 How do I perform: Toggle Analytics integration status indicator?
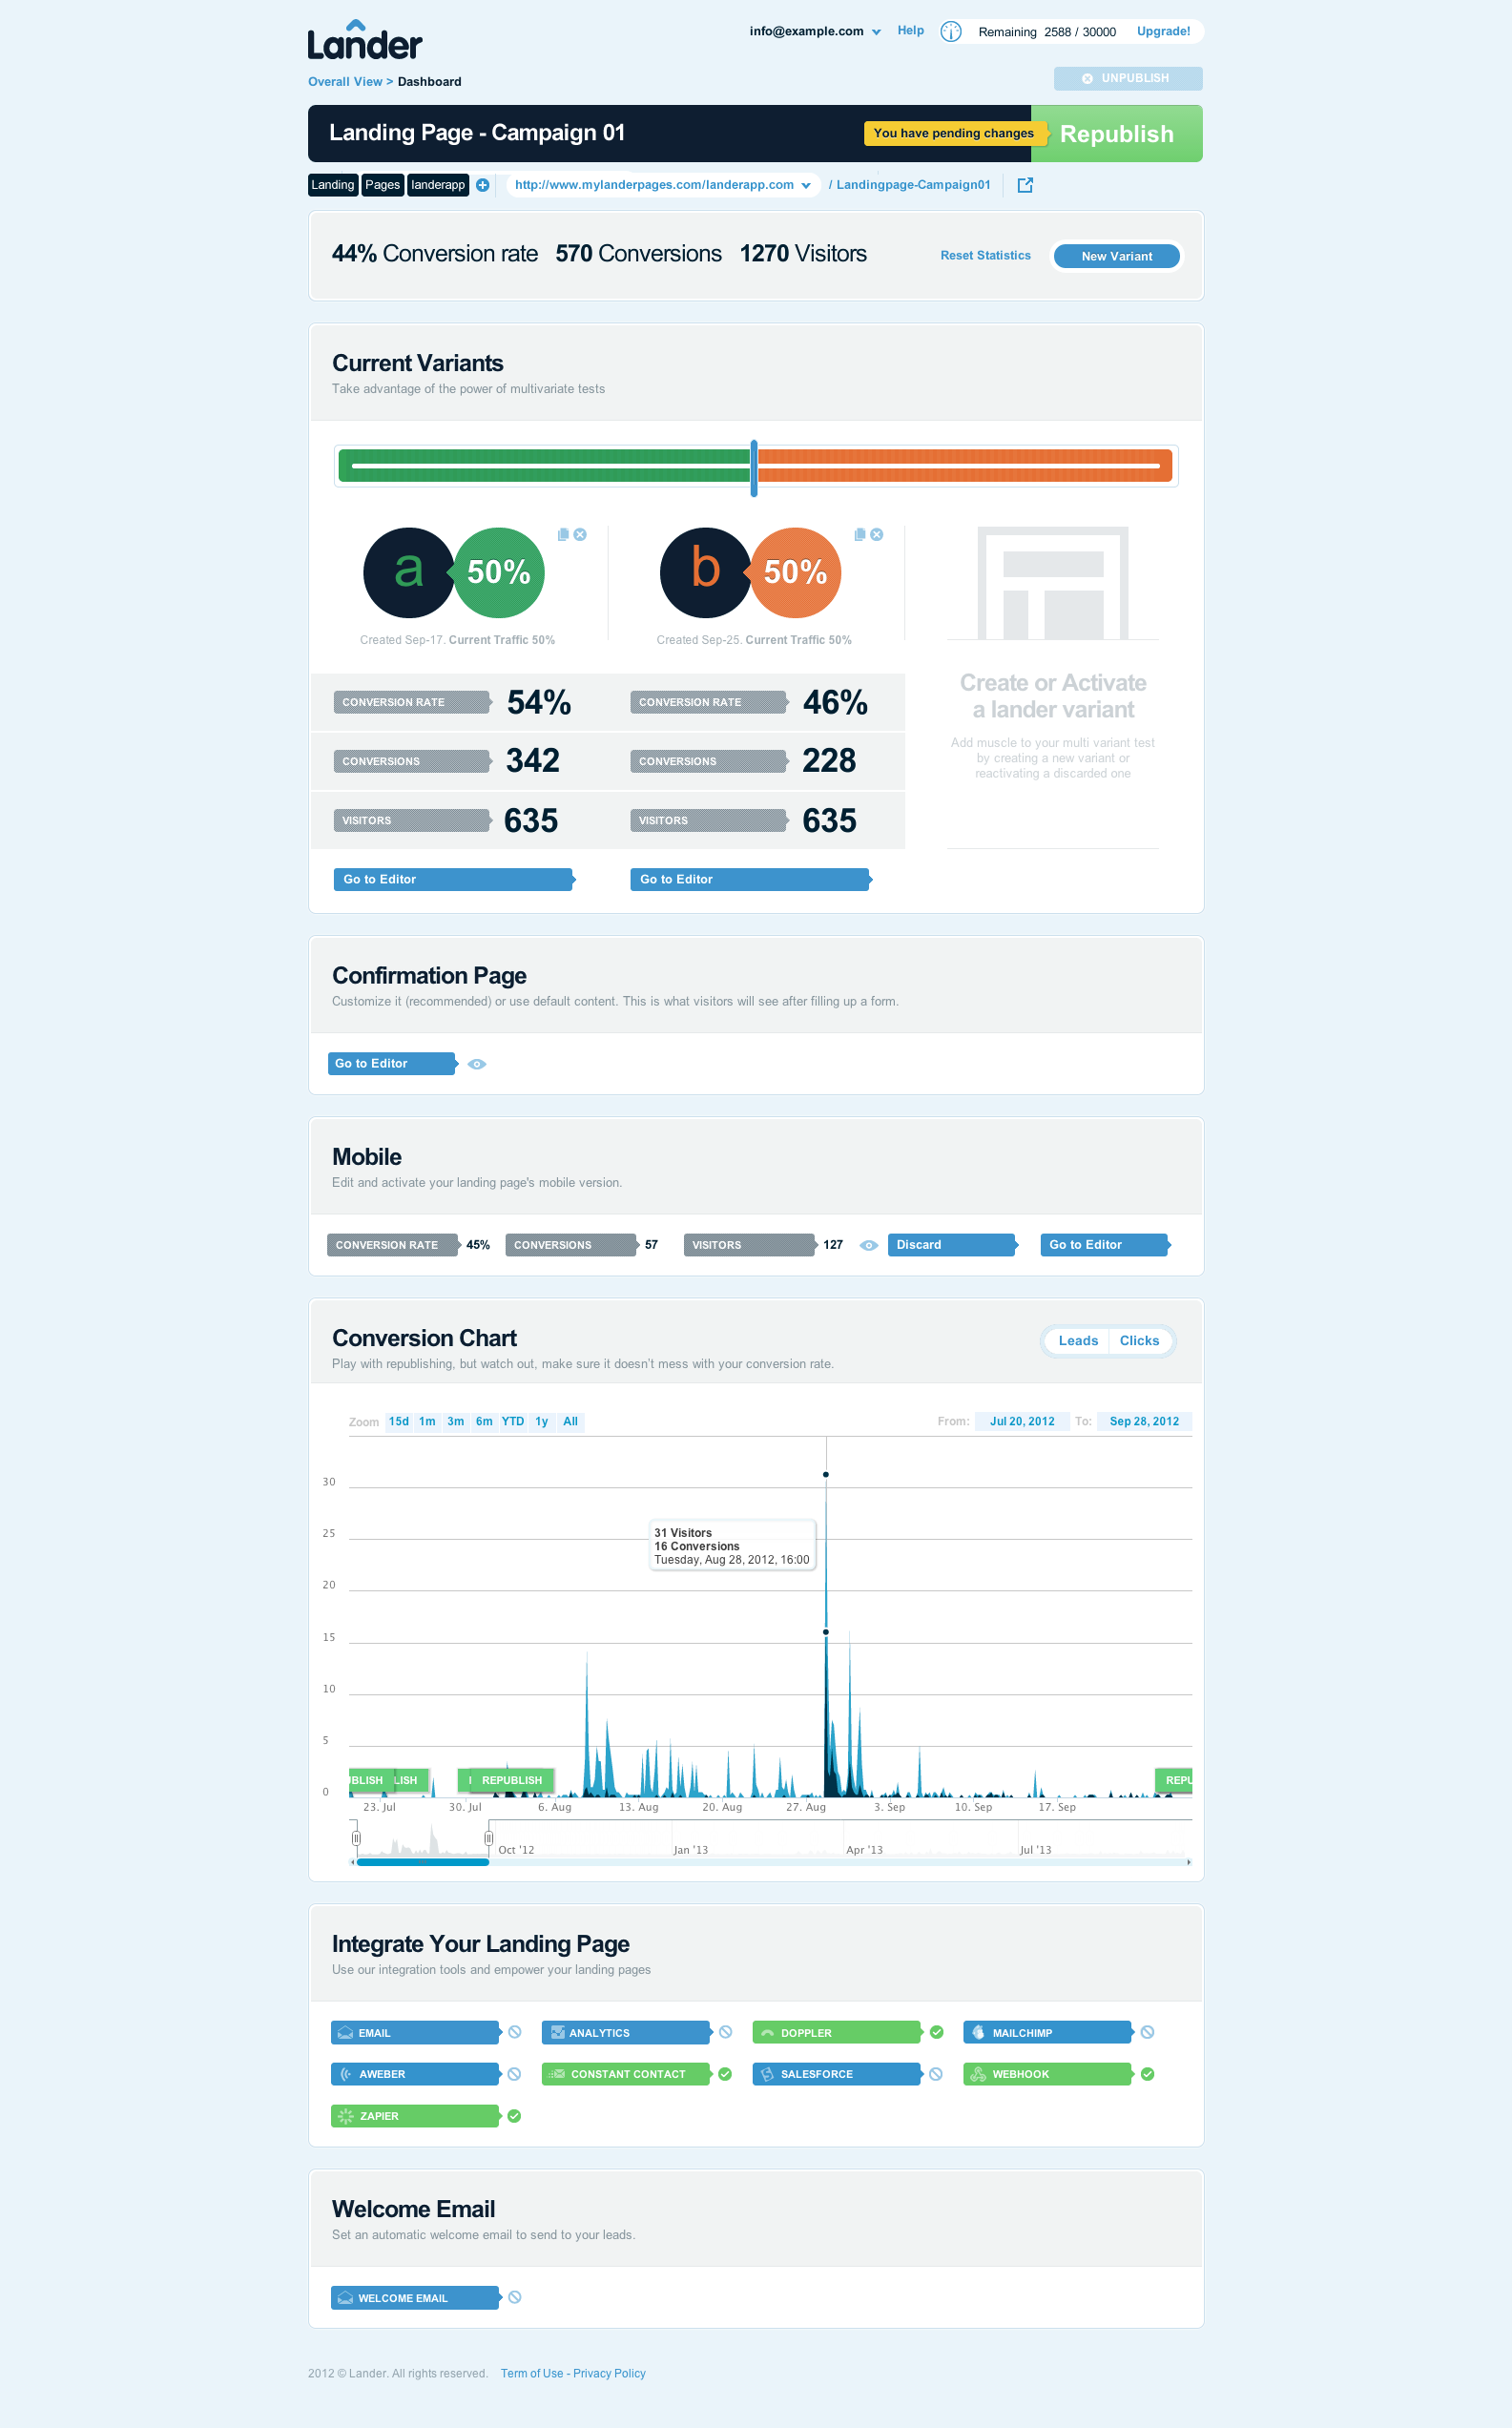(x=726, y=2032)
